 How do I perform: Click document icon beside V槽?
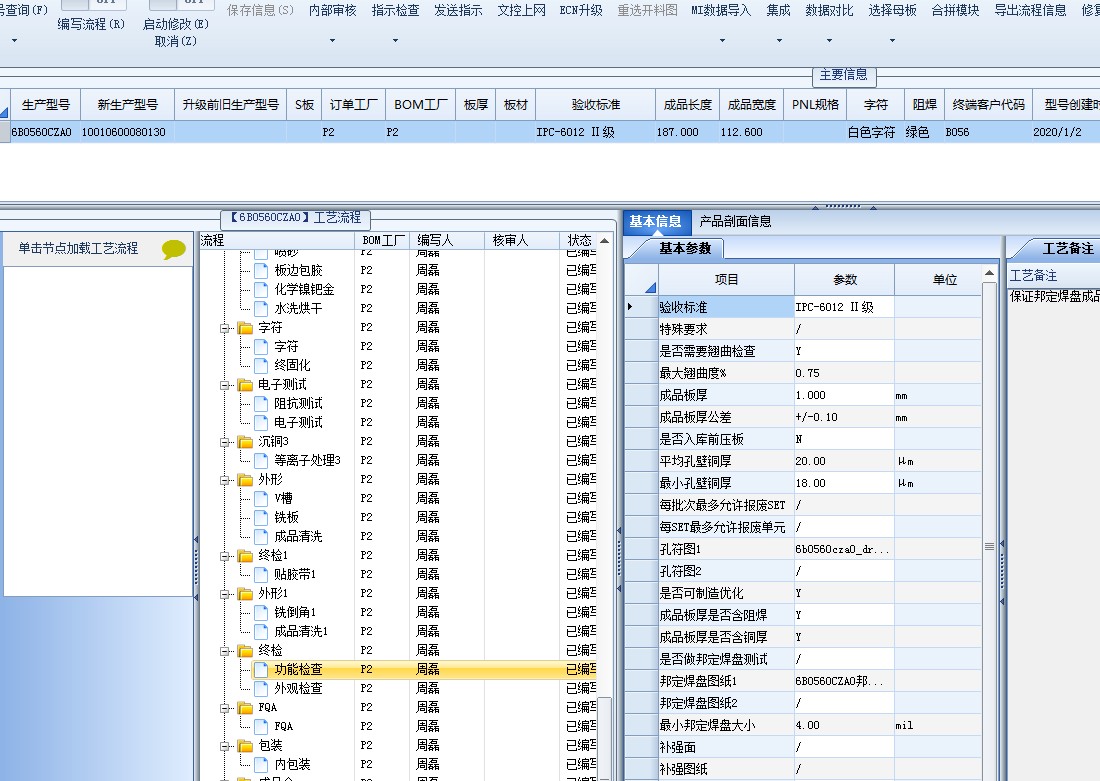pos(261,498)
